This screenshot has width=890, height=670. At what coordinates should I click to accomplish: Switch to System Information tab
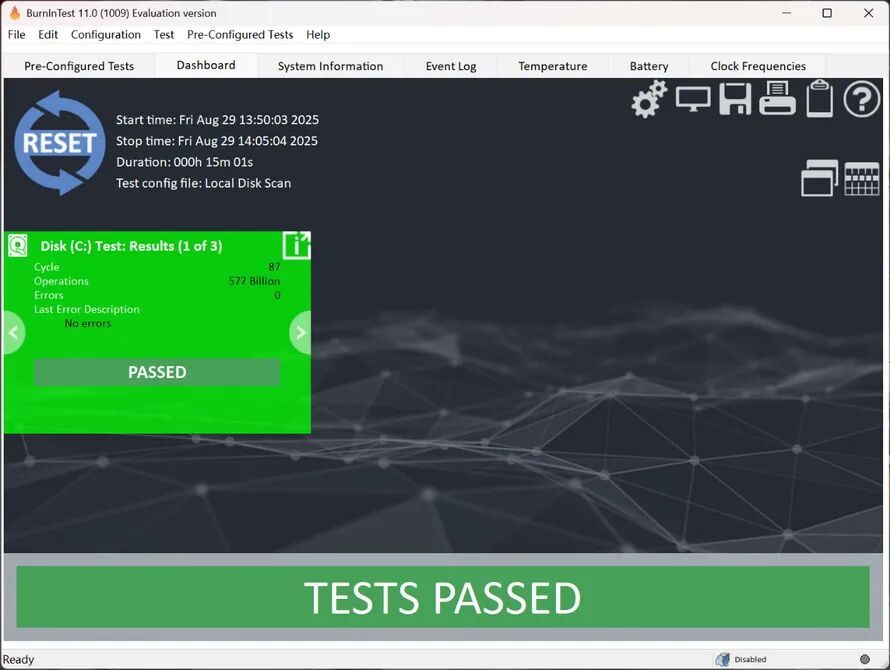(330, 66)
